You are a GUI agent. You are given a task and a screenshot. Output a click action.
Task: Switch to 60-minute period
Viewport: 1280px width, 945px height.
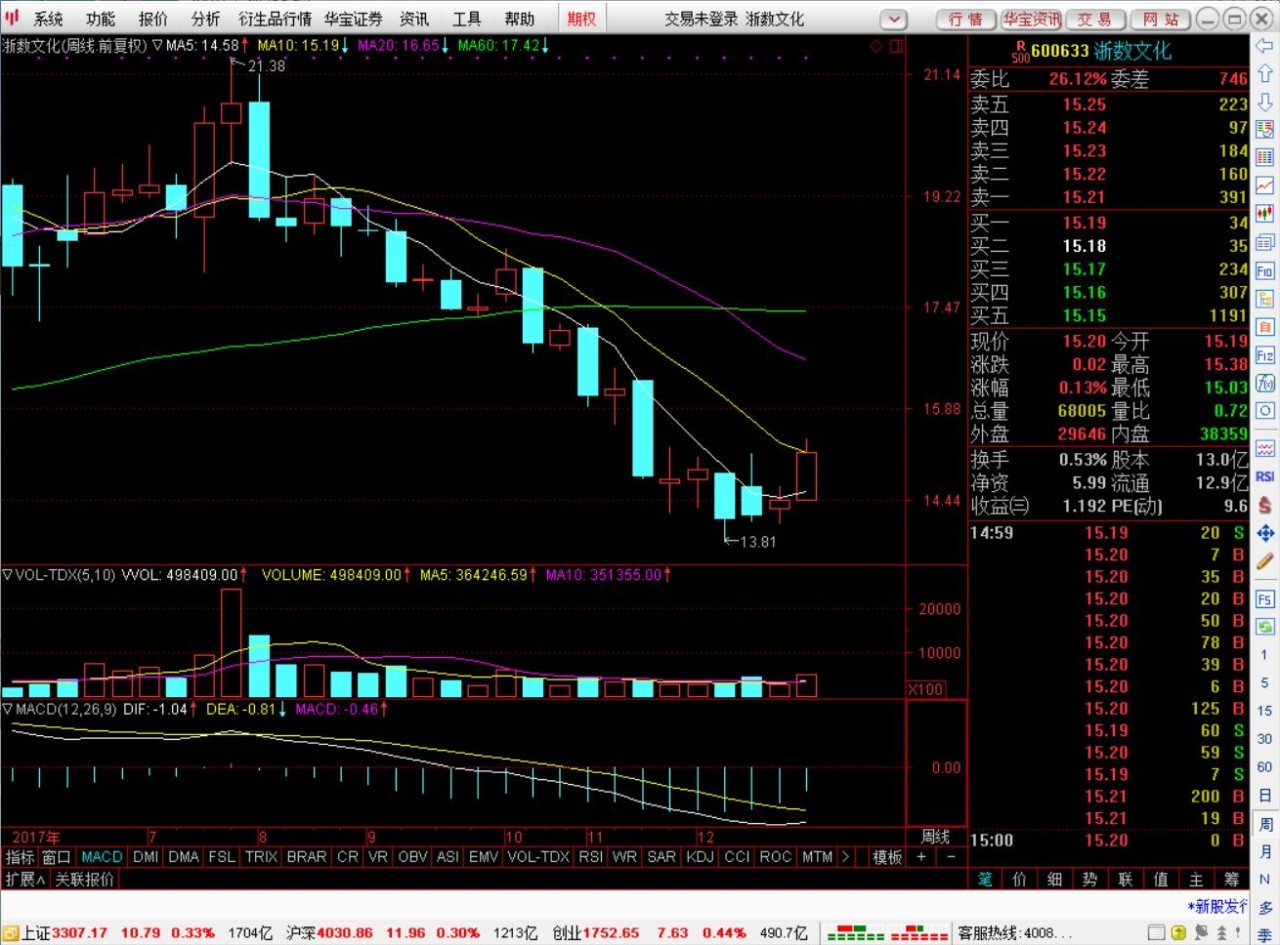(1265, 767)
